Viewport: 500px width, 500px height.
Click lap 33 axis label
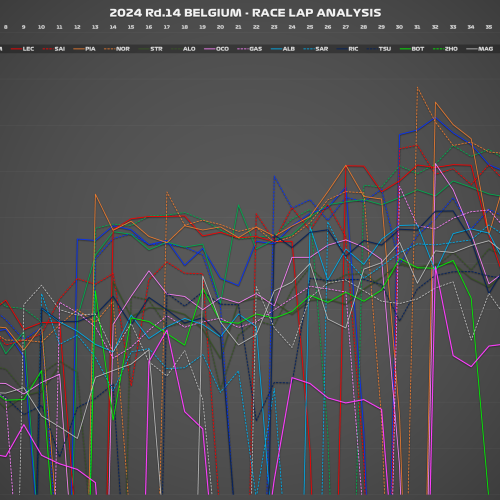tap(453, 27)
